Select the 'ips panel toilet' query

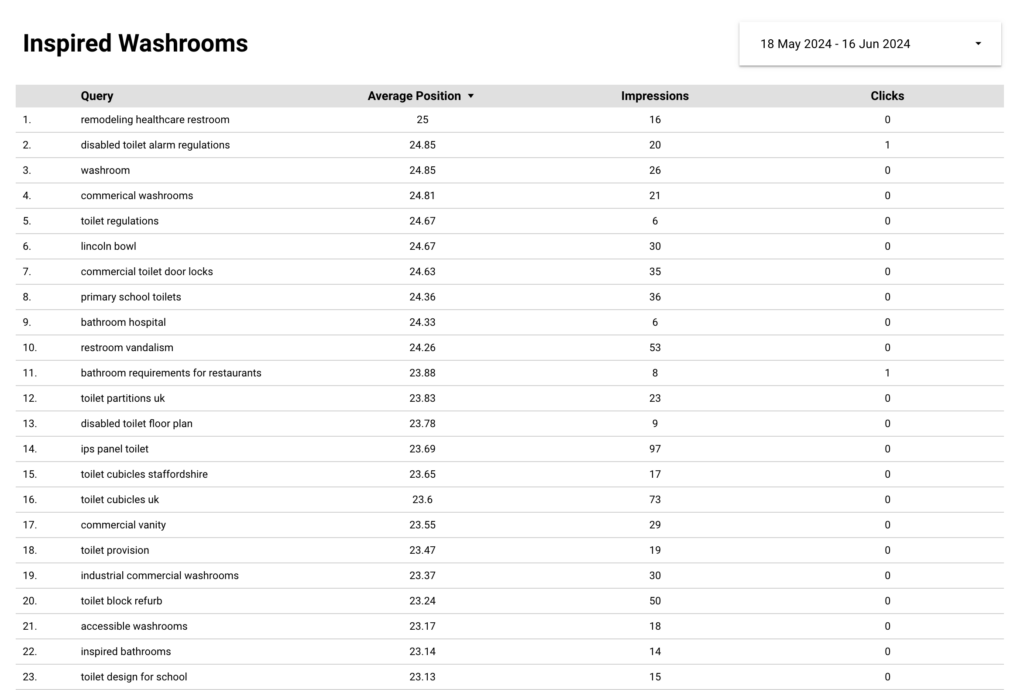click(114, 448)
